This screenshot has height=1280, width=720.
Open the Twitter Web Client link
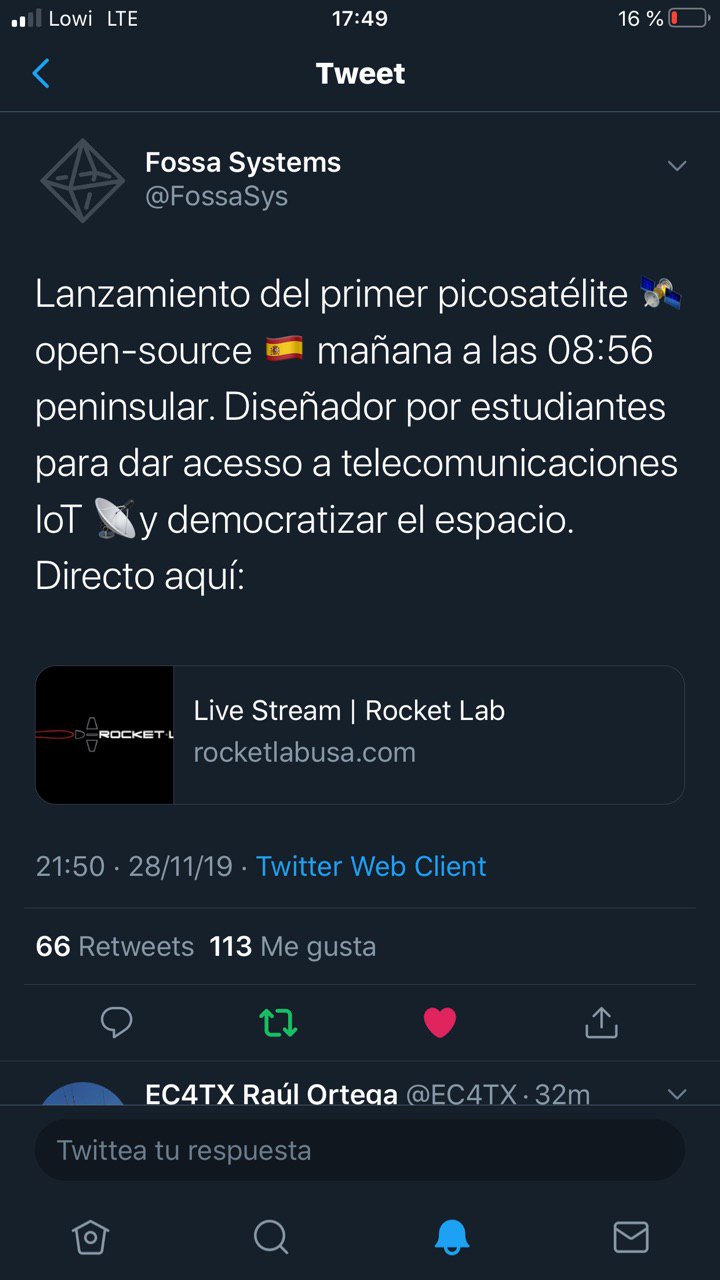(x=371, y=866)
